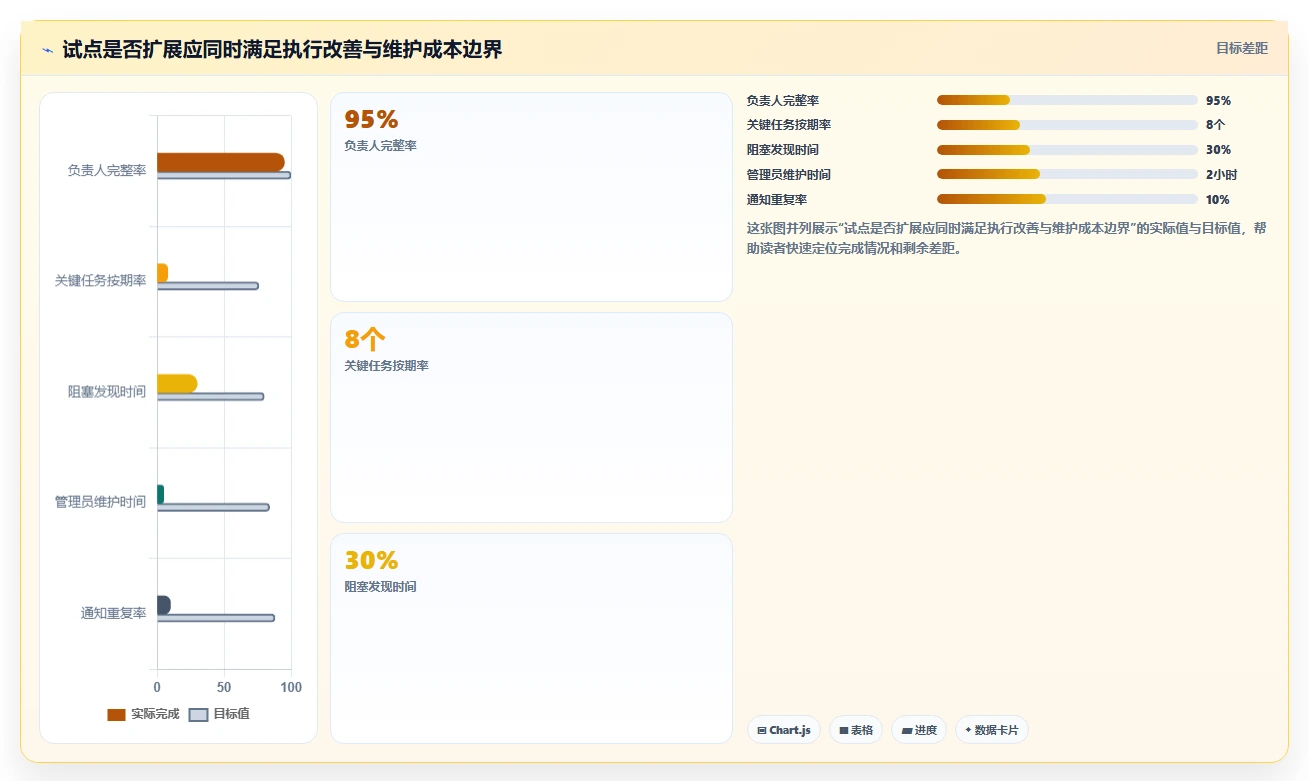The height and width of the screenshot is (781, 1309).
Task: Click the x-axis tick 50
Action: [x=224, y=687]
